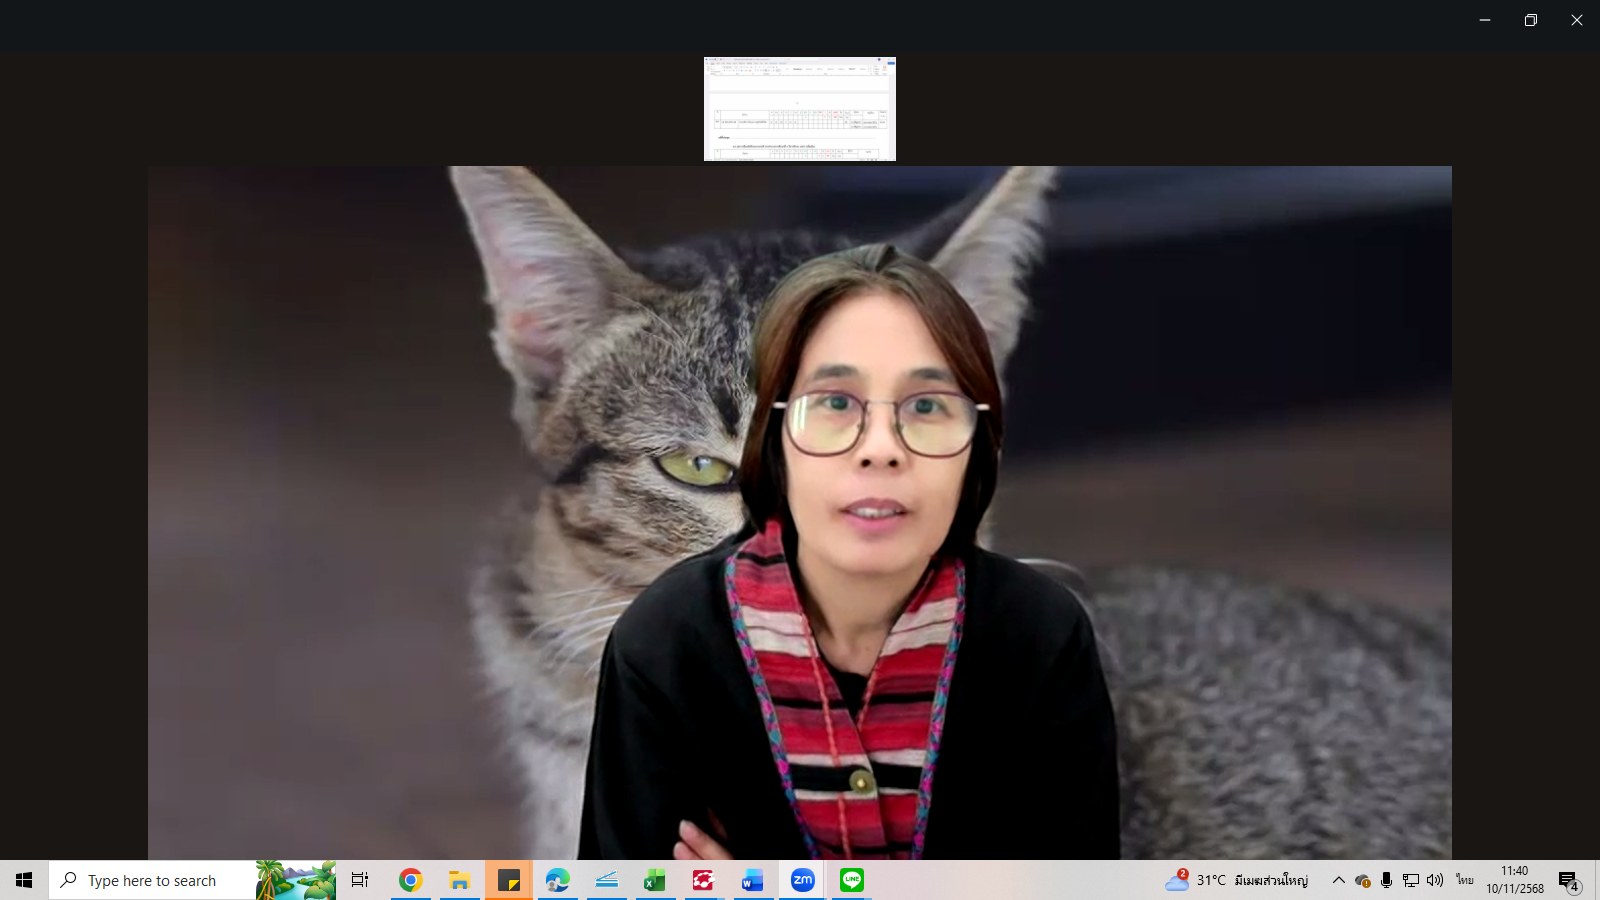
Task: Open Zoom from the taskbar
Action: pos(802,880)
